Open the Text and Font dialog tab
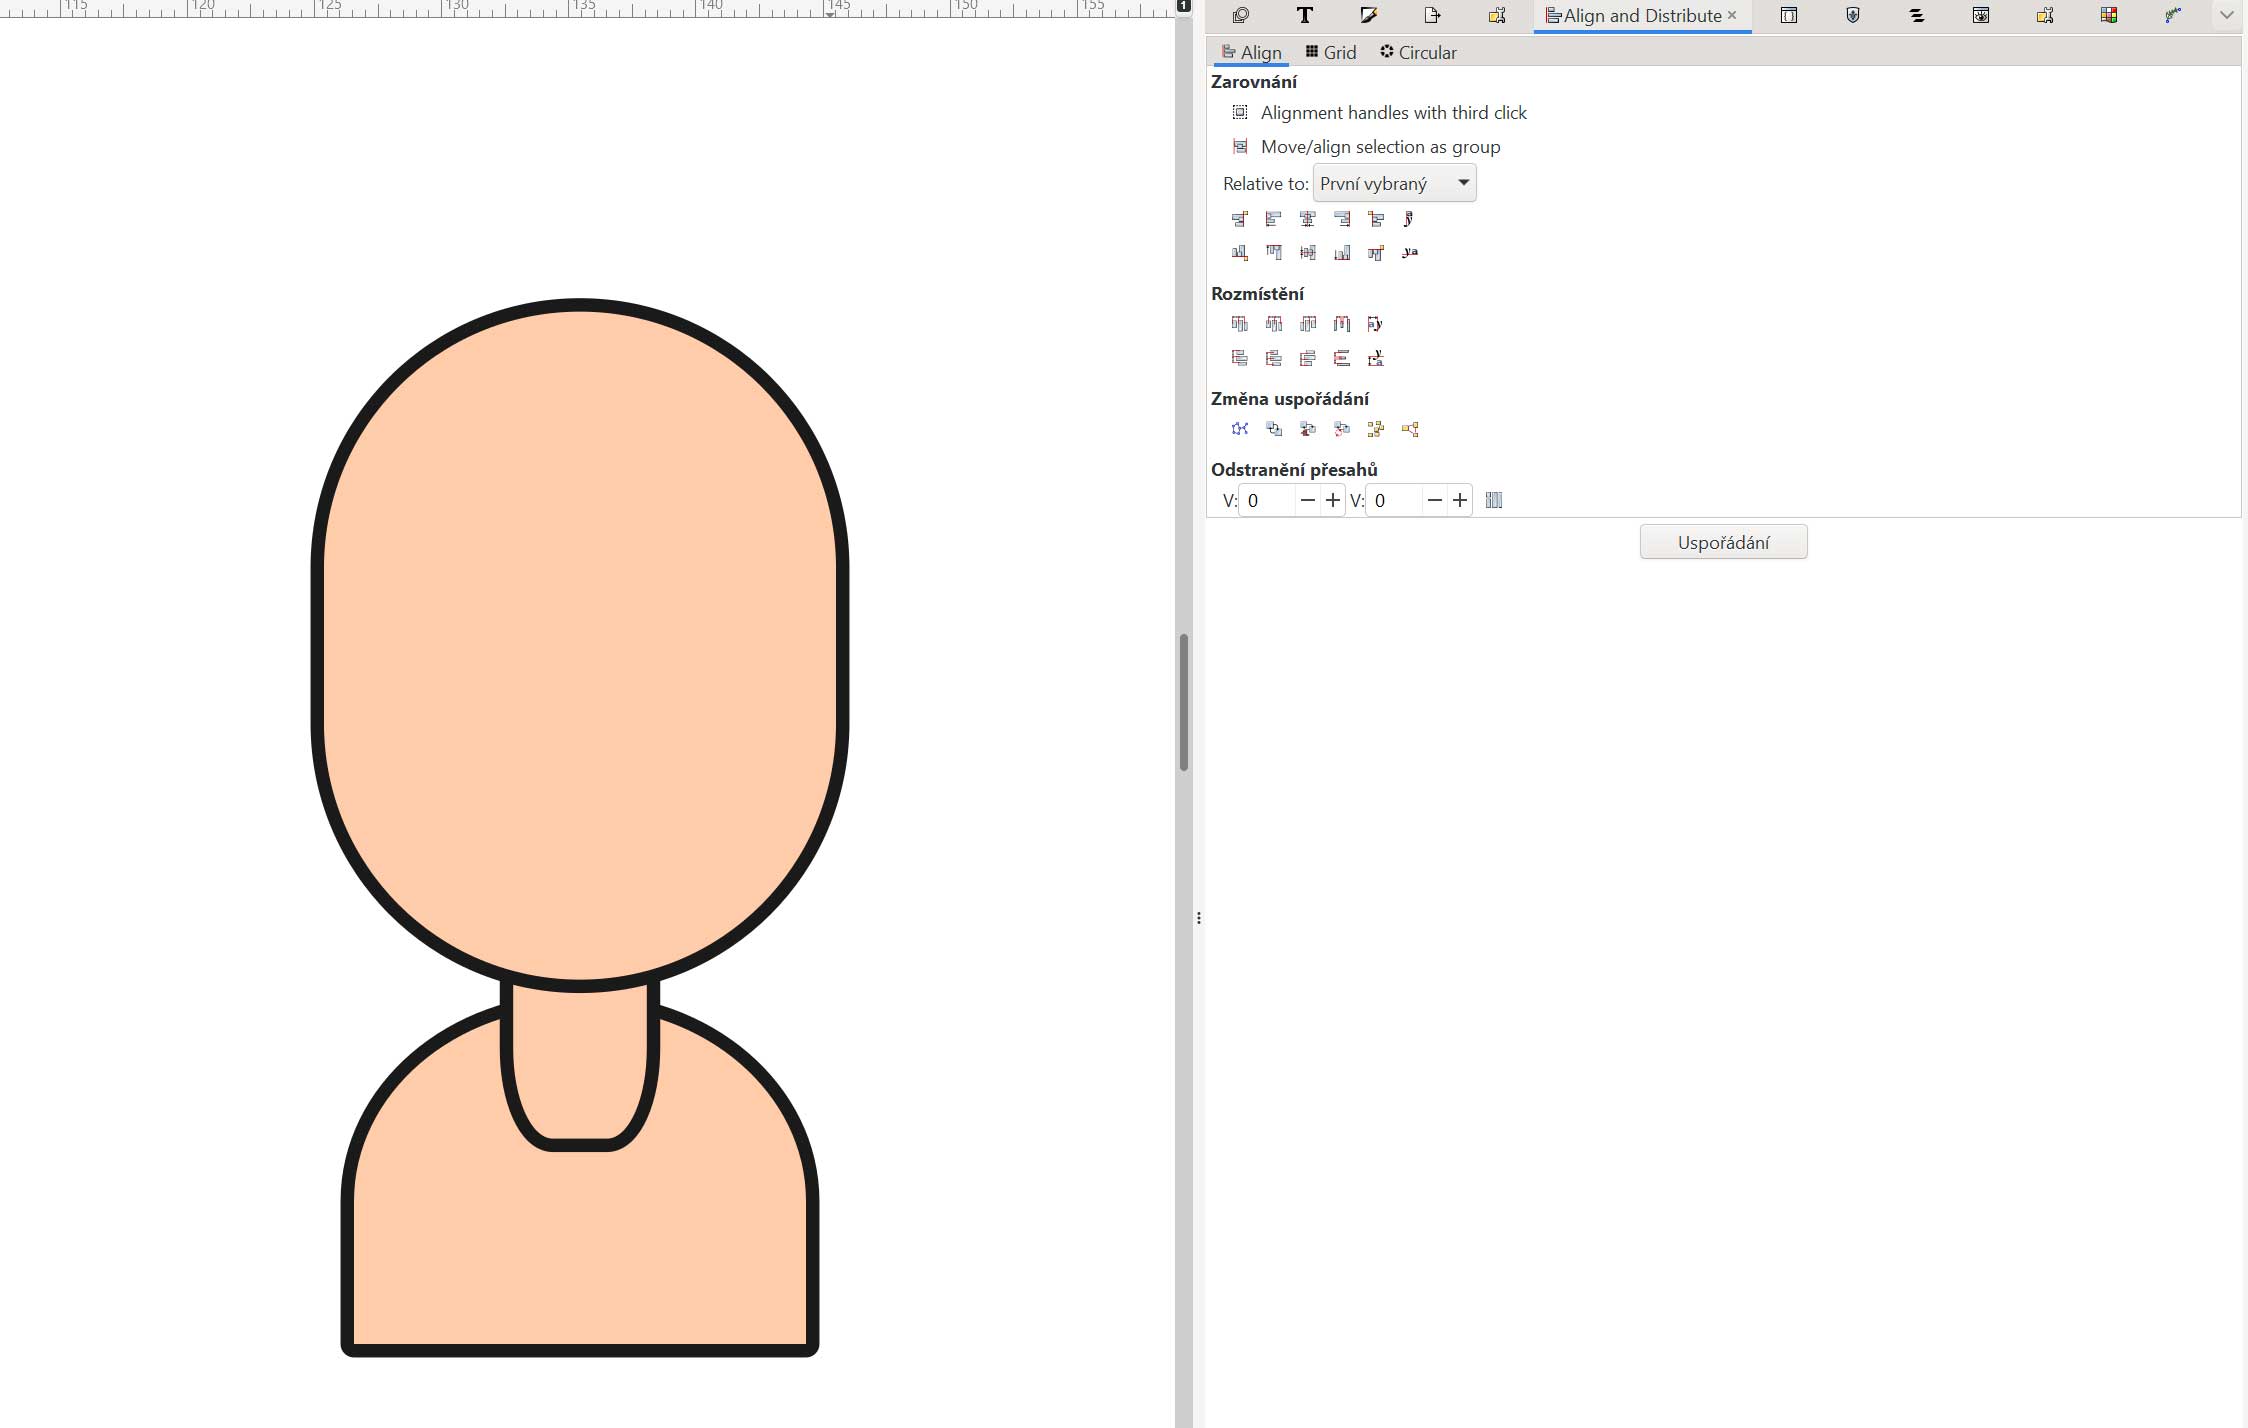This screenshot has height=1428, width=2248. coord(1304,16)
